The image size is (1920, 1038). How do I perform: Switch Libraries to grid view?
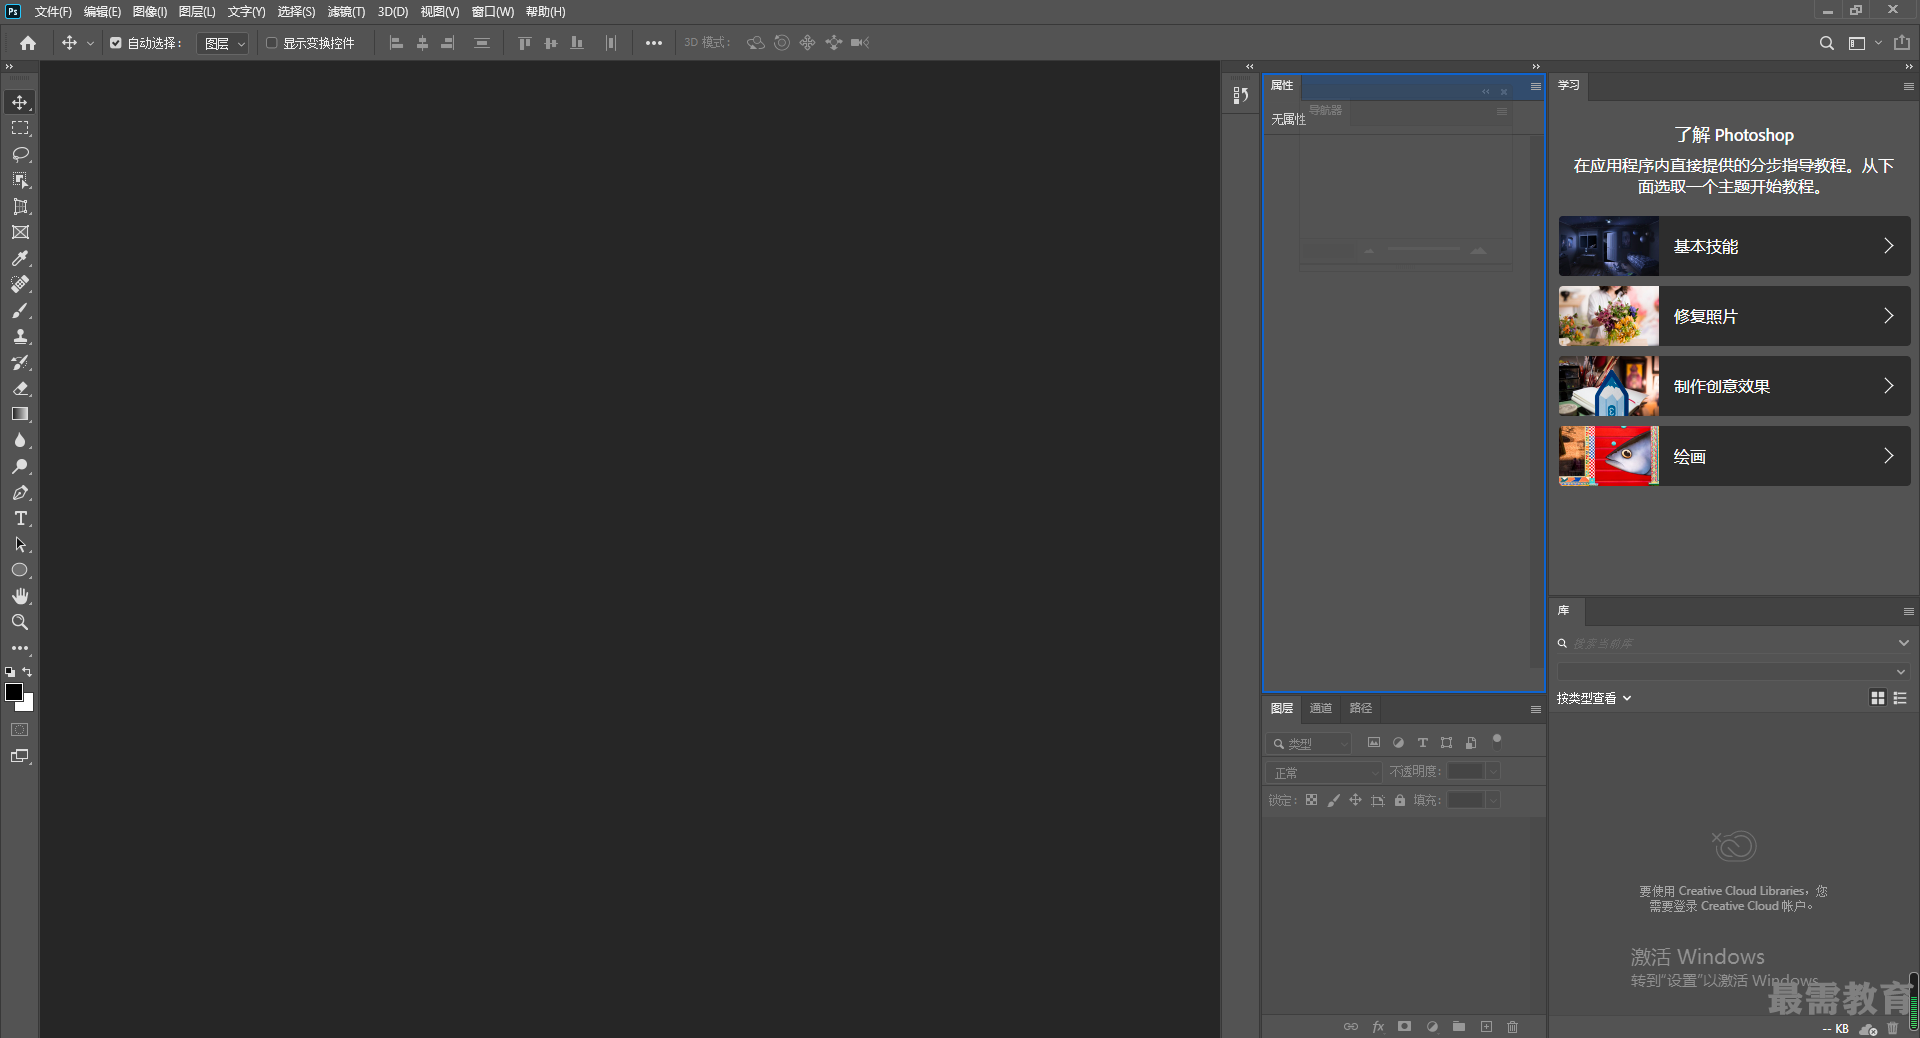pos(1877,698)
